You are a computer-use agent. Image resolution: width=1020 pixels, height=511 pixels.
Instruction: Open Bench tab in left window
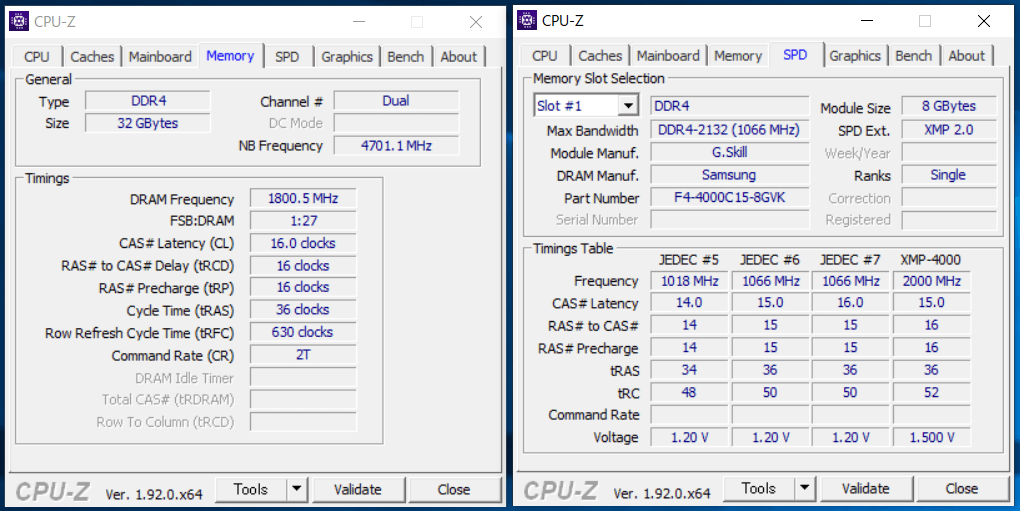click(405, 57)
